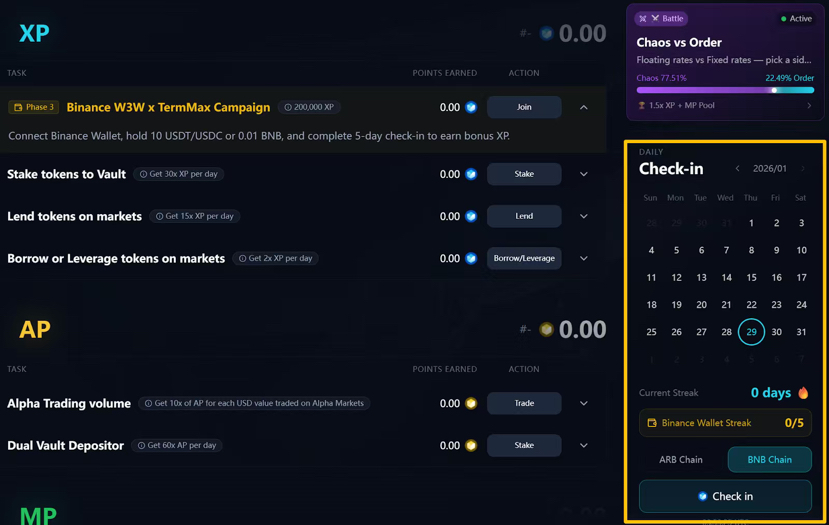
Task: Click the trophy icon beside 1.5x XP + MP Pool
Action: click(642, 105)
